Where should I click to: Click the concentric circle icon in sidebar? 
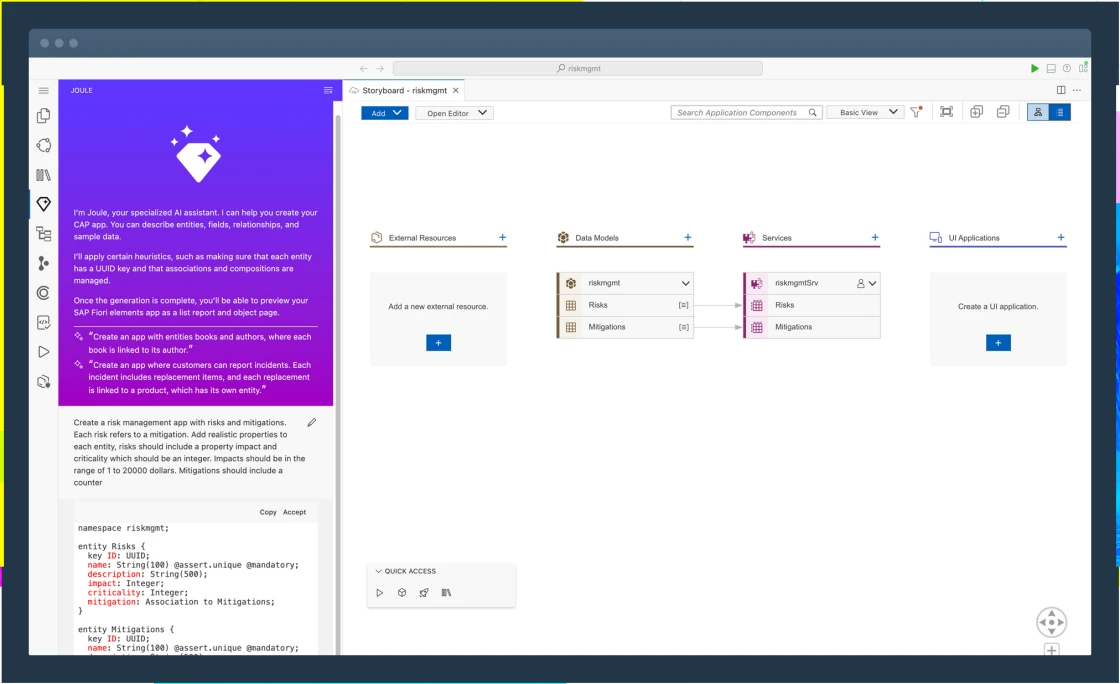[x=44, y=293]
